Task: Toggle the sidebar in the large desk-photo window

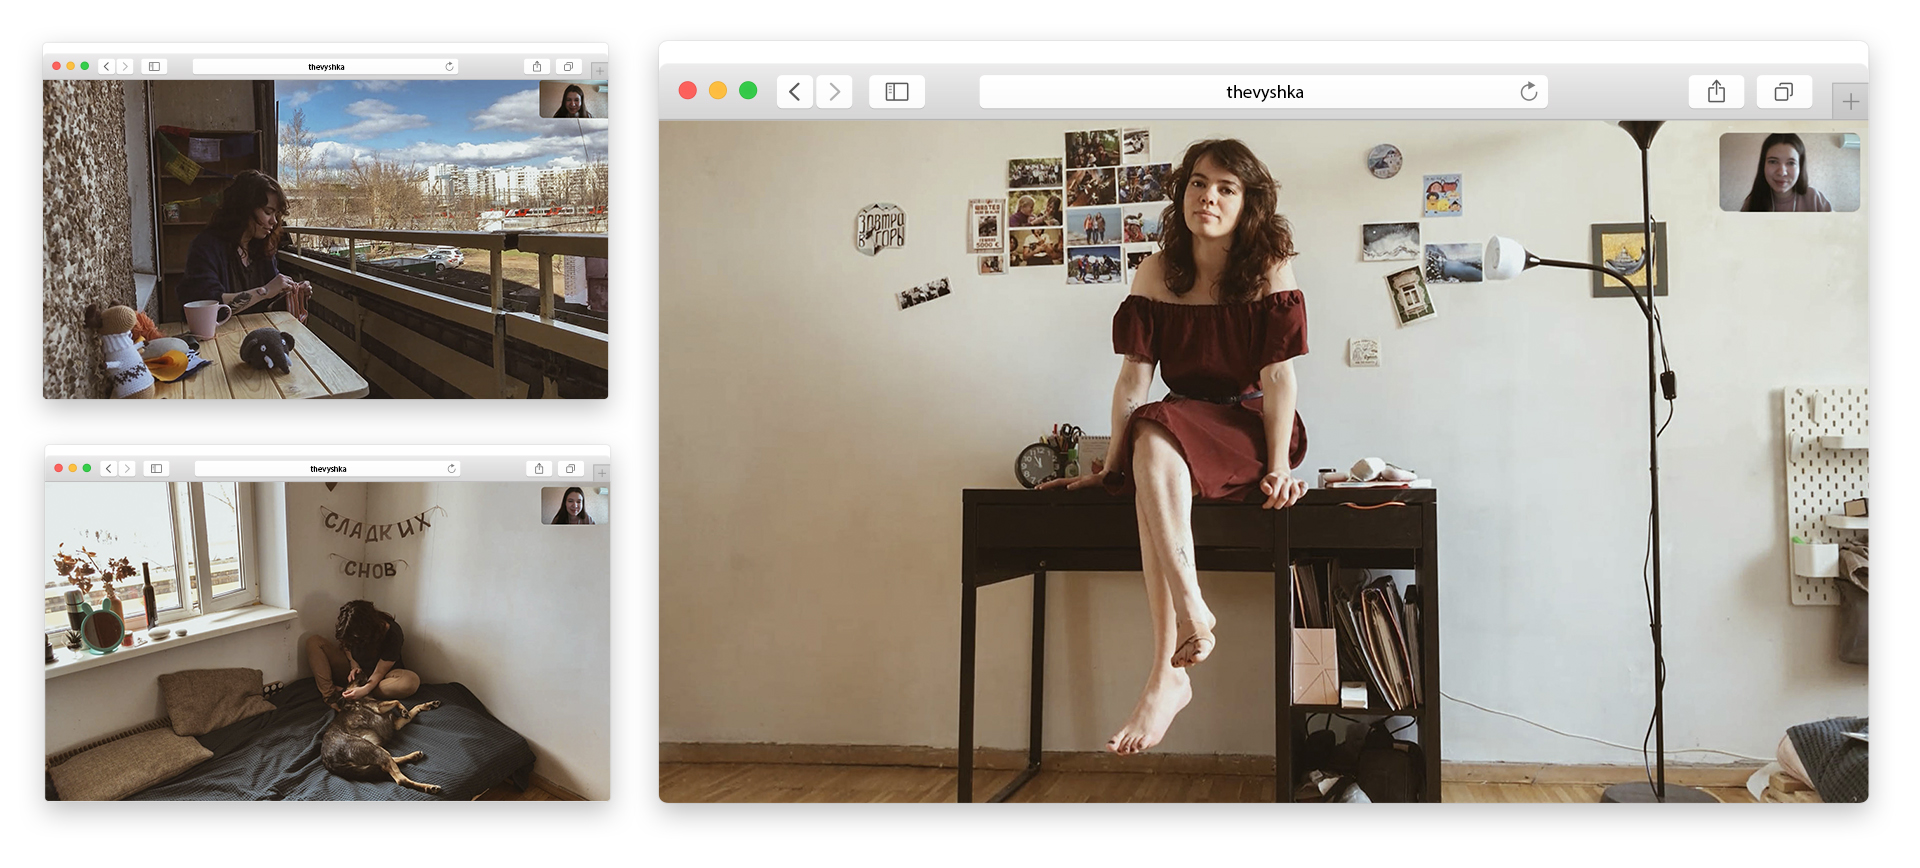Action: point(897,92)
